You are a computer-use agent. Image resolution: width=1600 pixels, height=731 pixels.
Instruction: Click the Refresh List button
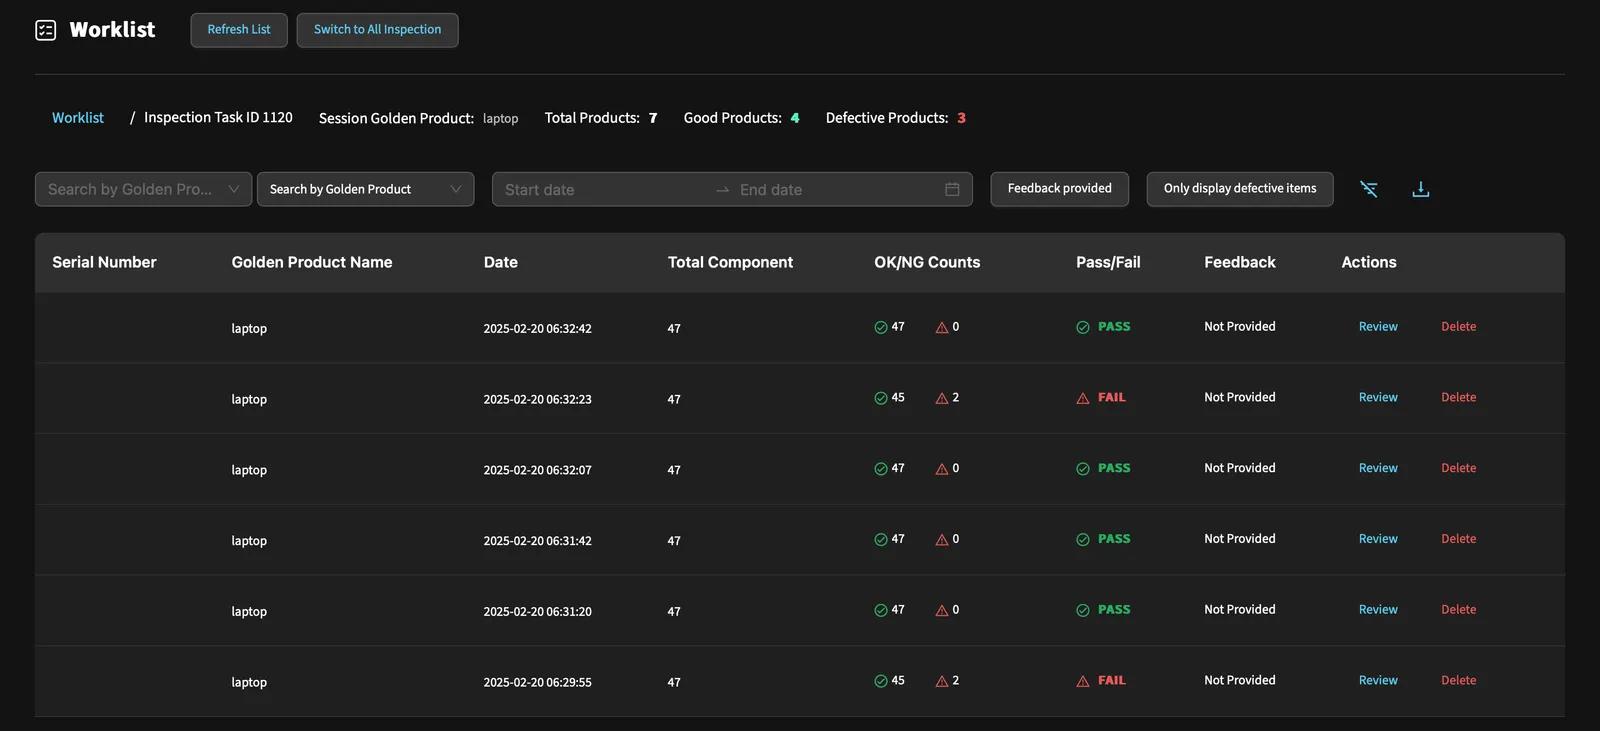coord(239,30)
